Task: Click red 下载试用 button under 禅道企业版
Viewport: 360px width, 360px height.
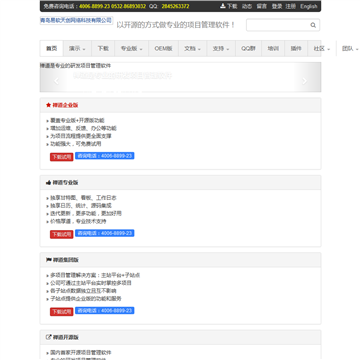Action: 61,157
